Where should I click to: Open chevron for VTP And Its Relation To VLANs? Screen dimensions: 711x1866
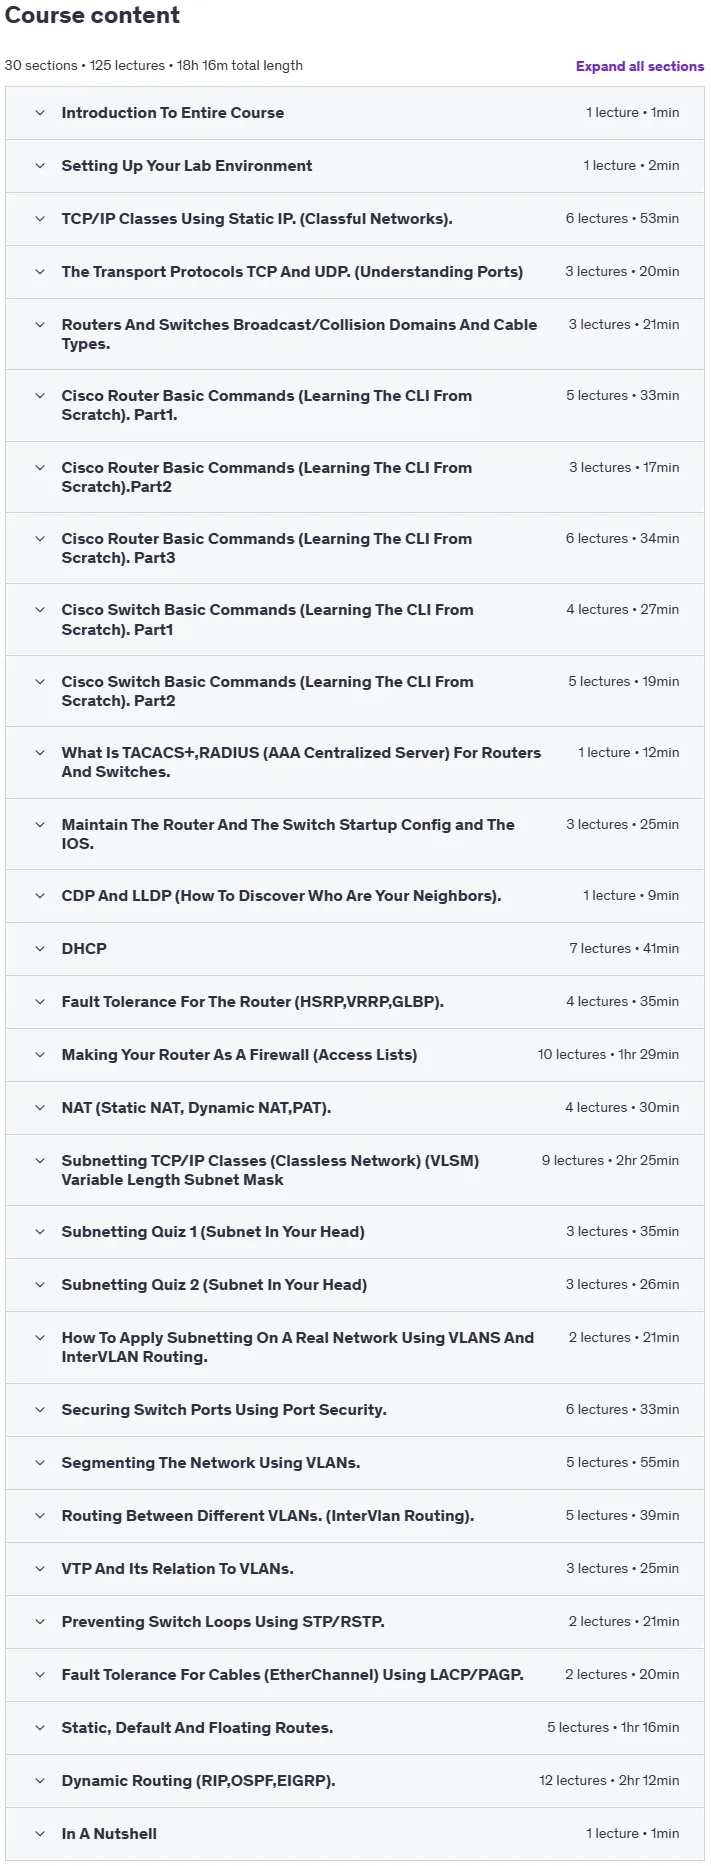pos(40,1569)
